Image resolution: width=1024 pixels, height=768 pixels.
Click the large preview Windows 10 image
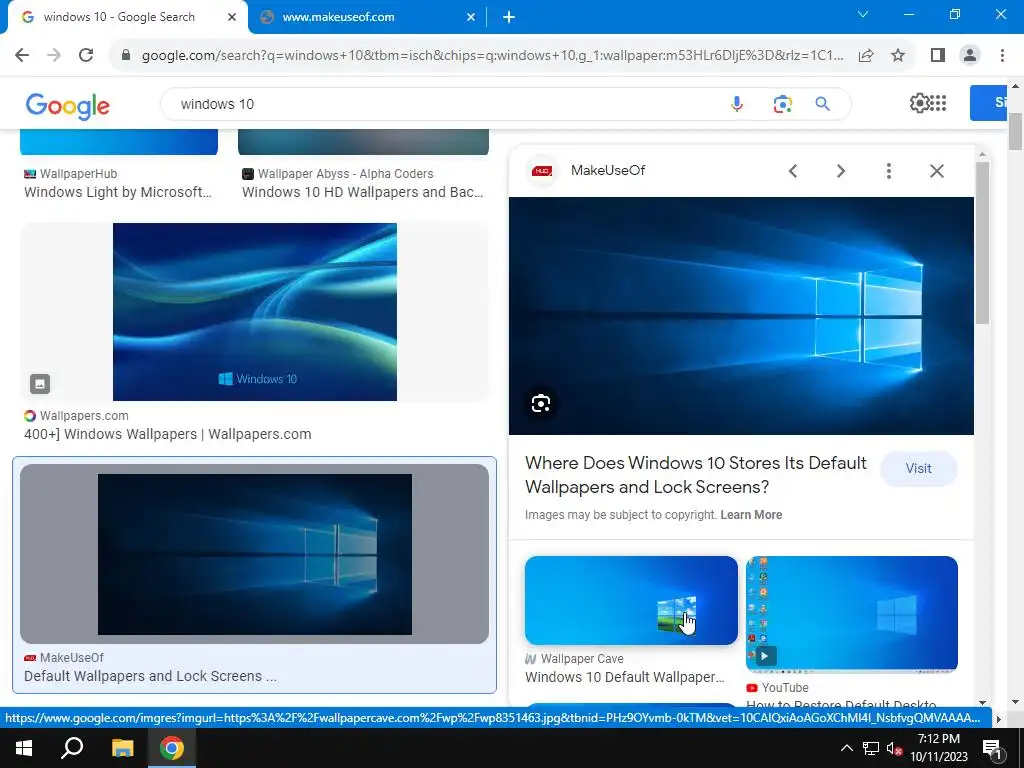point(741,316)
